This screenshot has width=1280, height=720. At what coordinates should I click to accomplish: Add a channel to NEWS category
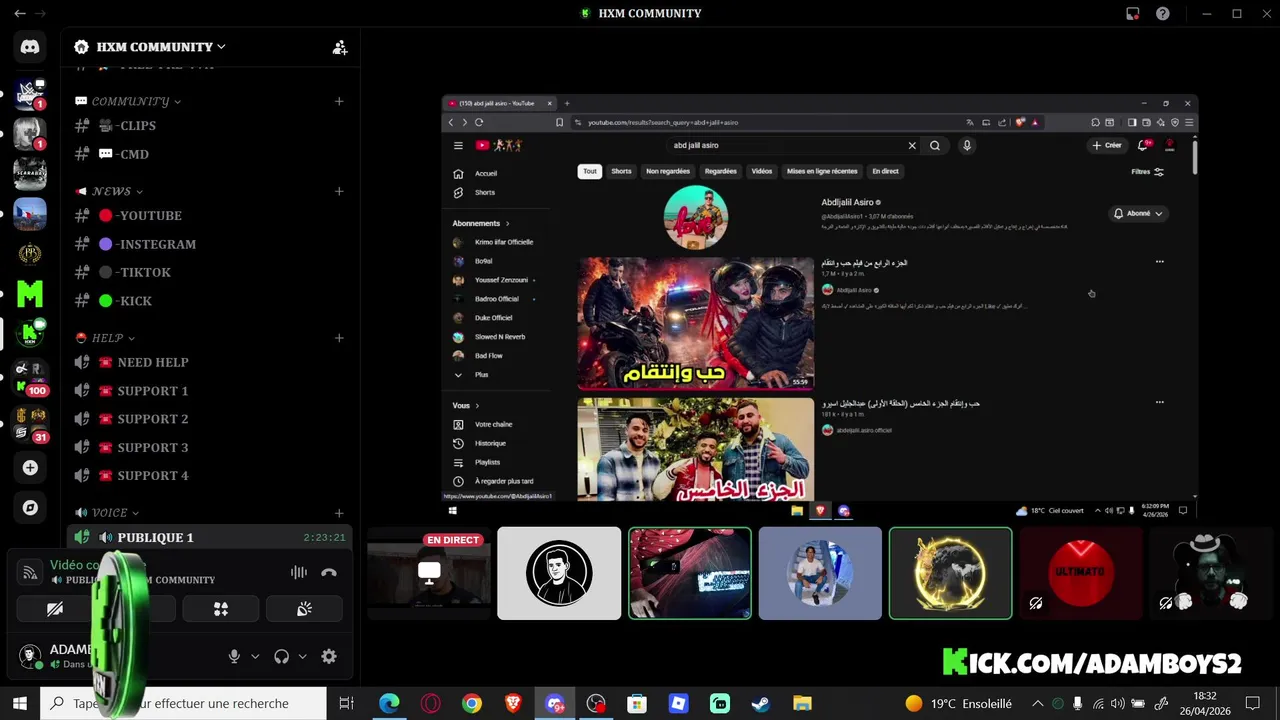click(x=339, y=191)
